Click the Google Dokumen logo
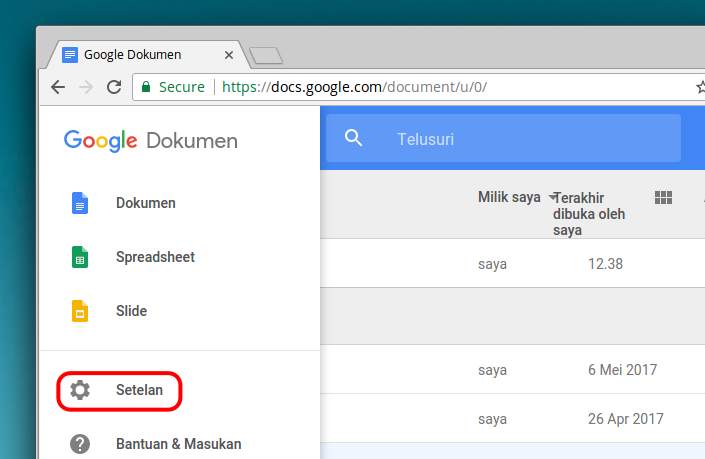This screenshot has height=459, width=705. [151, 141]
